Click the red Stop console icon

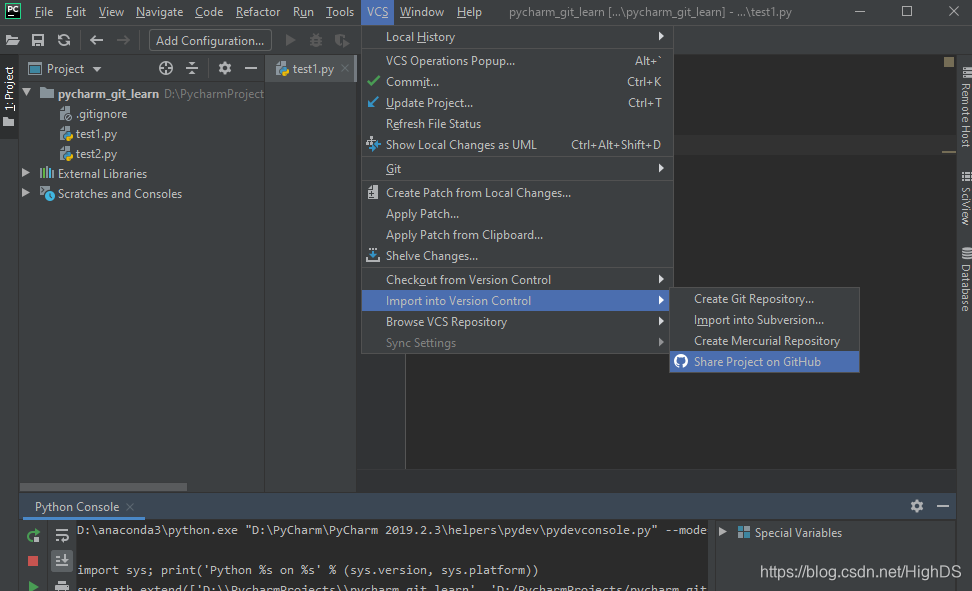(33, 561)
